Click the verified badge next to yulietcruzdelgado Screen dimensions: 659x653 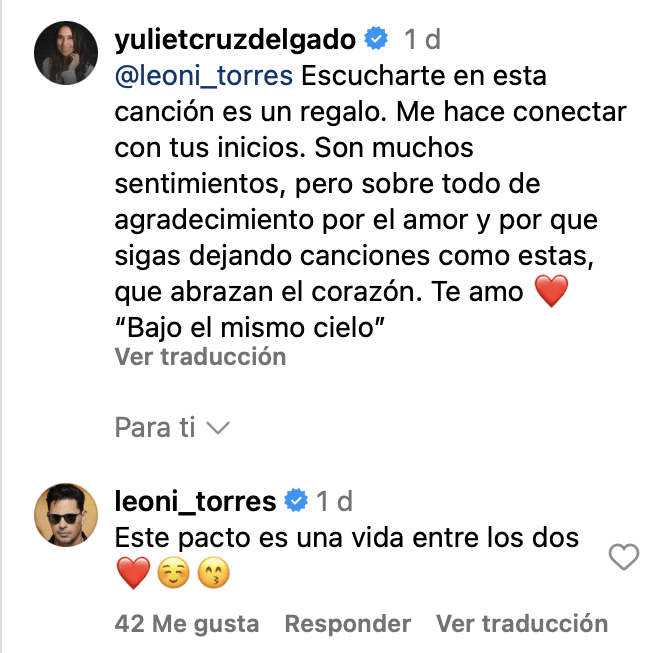(376, 40)
